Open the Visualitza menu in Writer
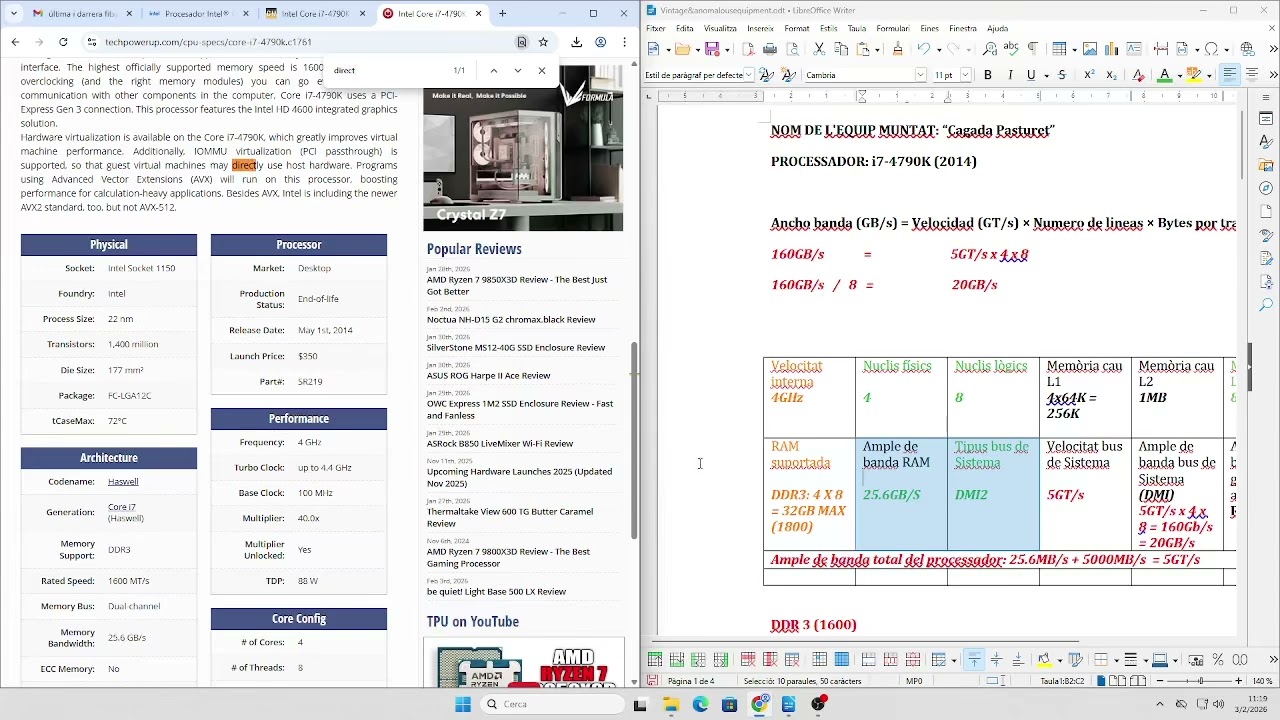 pos(720,29)
